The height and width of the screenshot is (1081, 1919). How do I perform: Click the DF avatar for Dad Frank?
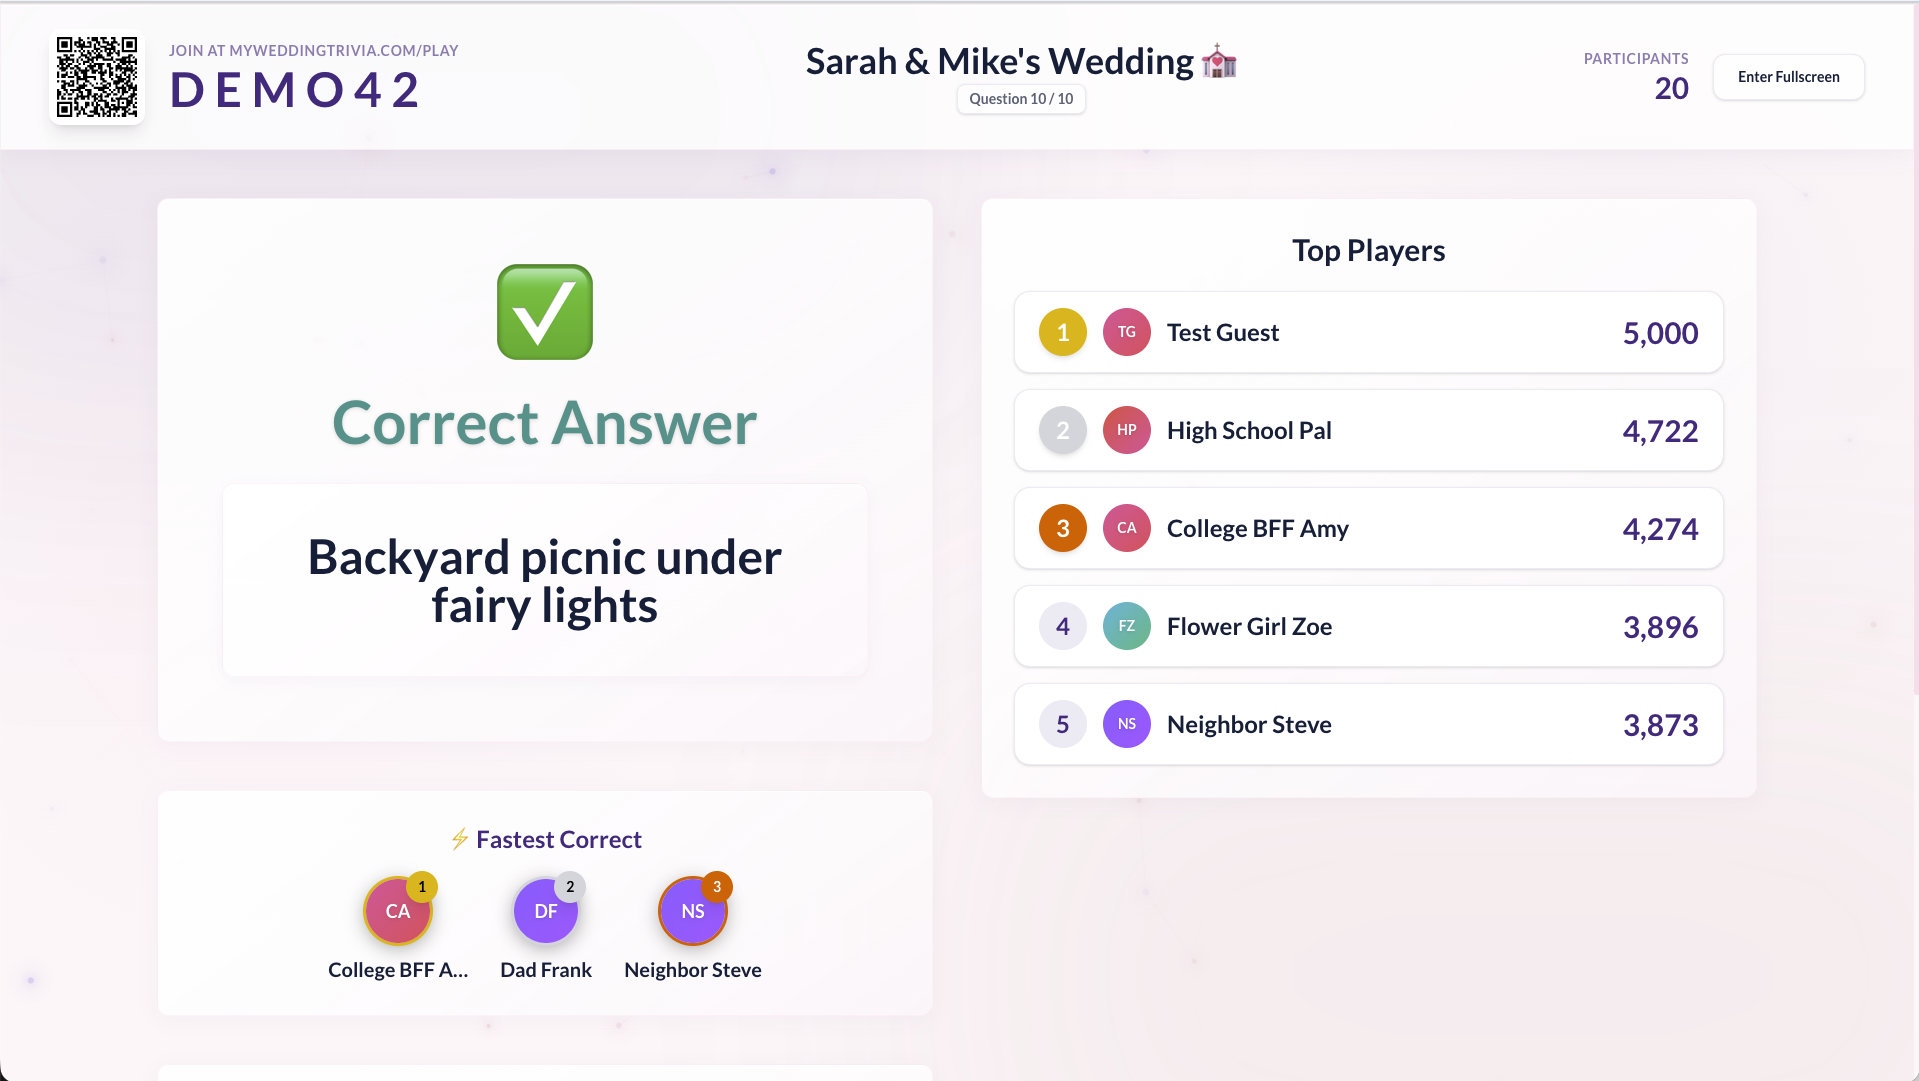click(545, 911)
